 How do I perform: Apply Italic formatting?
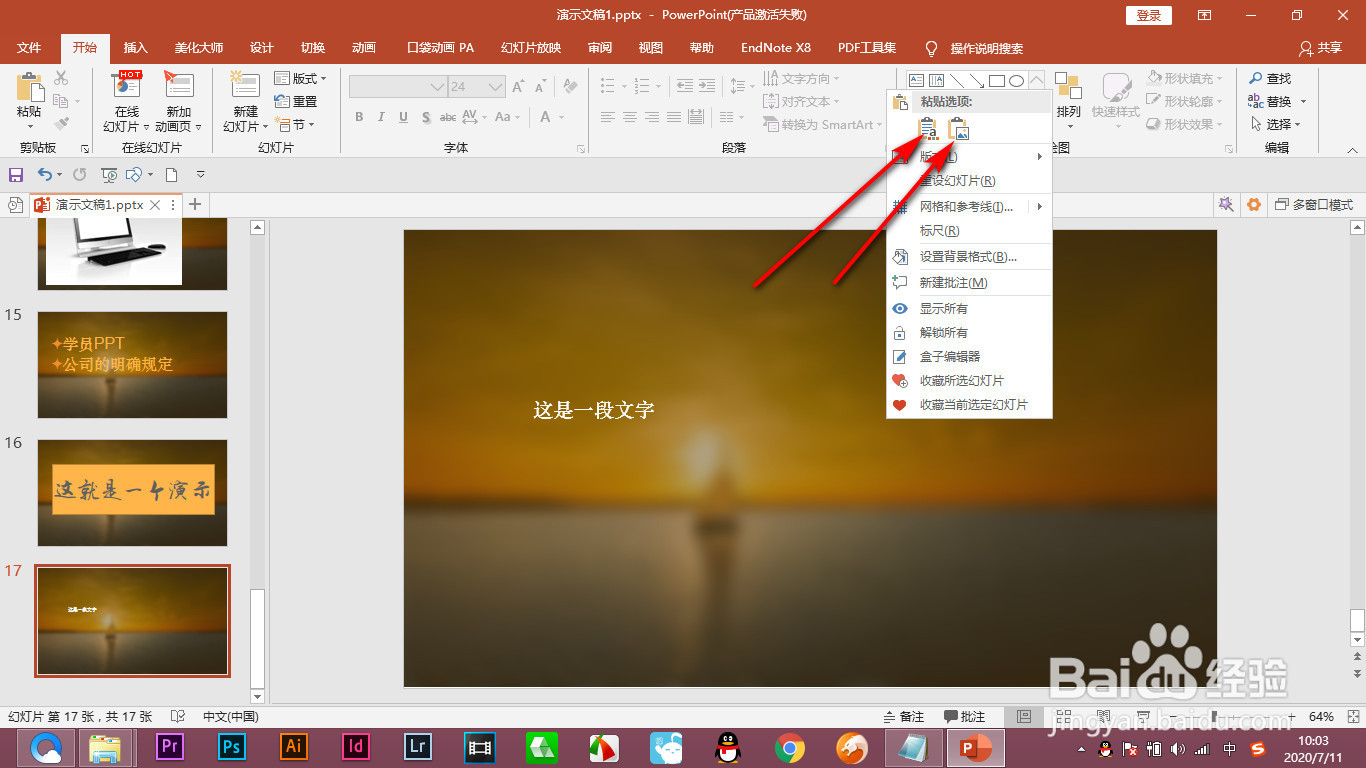click(x=381, y=117)
